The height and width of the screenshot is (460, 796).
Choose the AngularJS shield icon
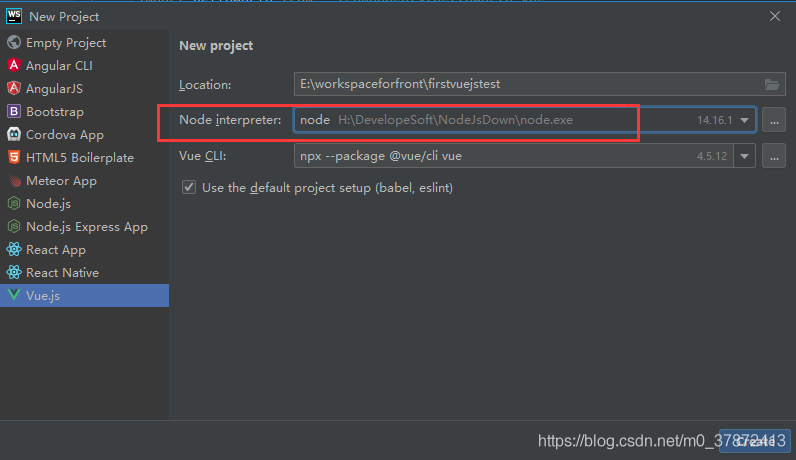14,88
